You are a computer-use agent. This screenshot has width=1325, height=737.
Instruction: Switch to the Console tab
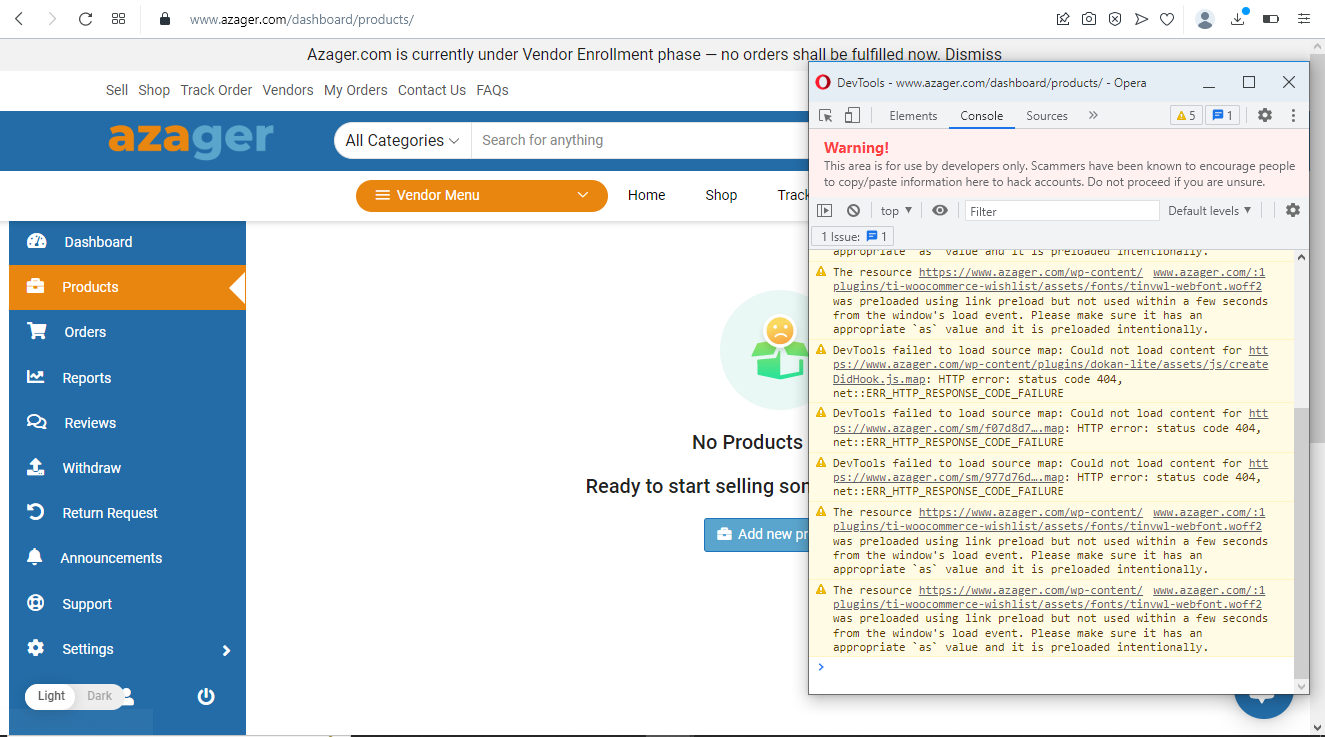coord(982,116)
